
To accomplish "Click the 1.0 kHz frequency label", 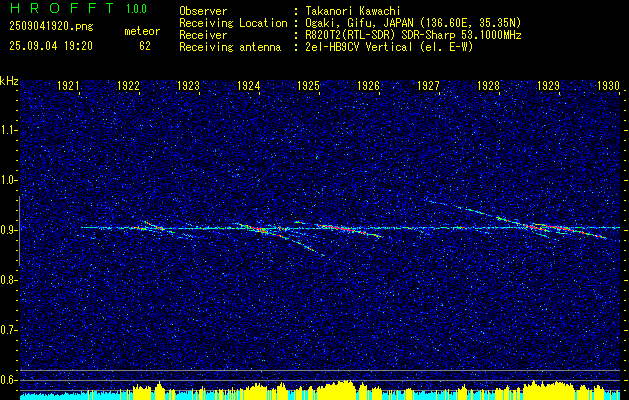I will pos(8,180).
